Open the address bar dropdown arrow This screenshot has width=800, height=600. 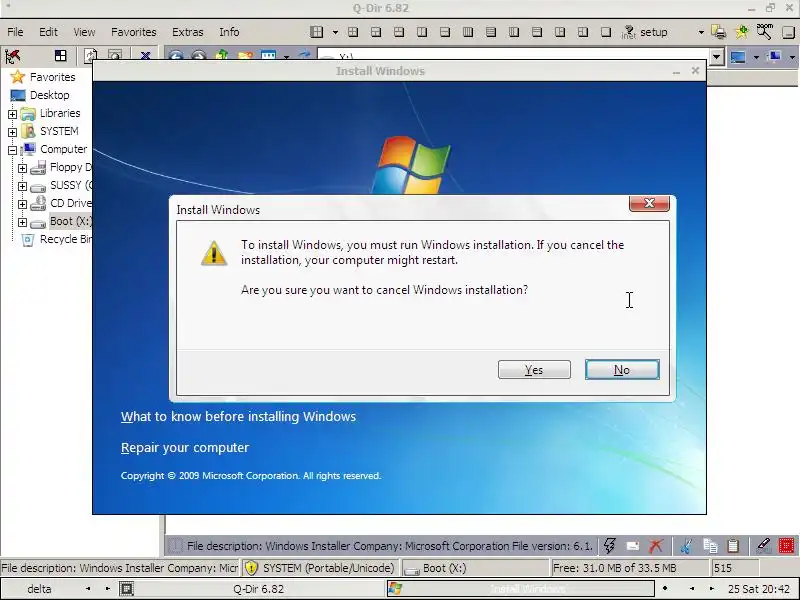pyautogui.click(x=716, y=56)
